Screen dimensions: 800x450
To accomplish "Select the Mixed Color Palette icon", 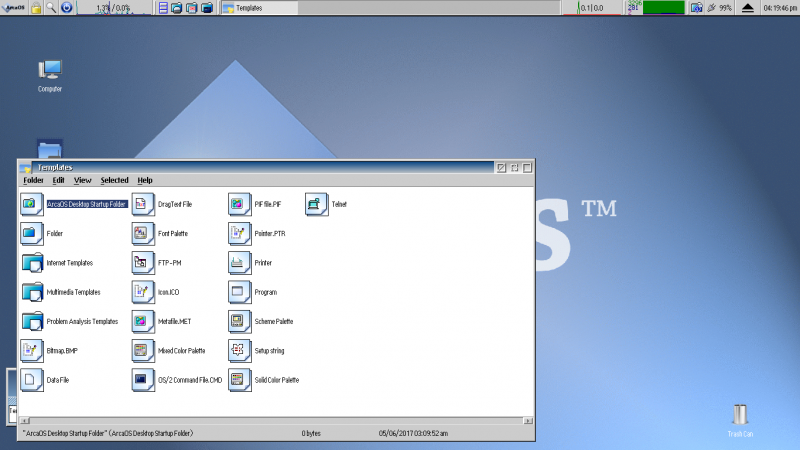I will tap(142, 351).
